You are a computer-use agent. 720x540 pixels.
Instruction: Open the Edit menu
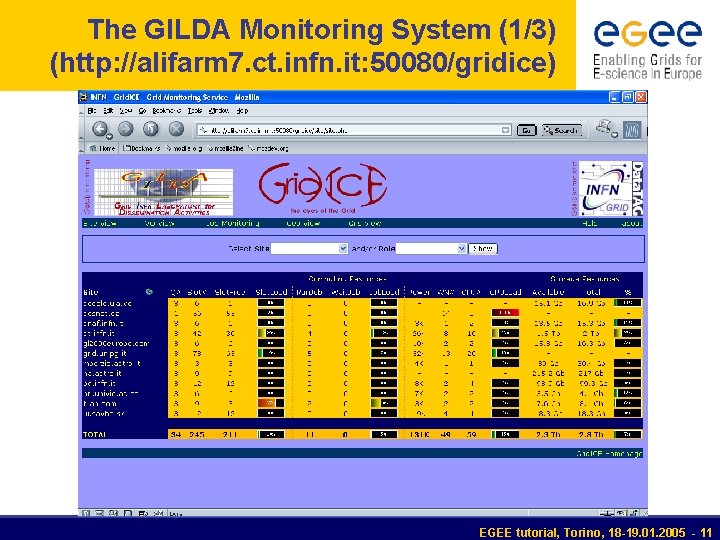[108, 111]
